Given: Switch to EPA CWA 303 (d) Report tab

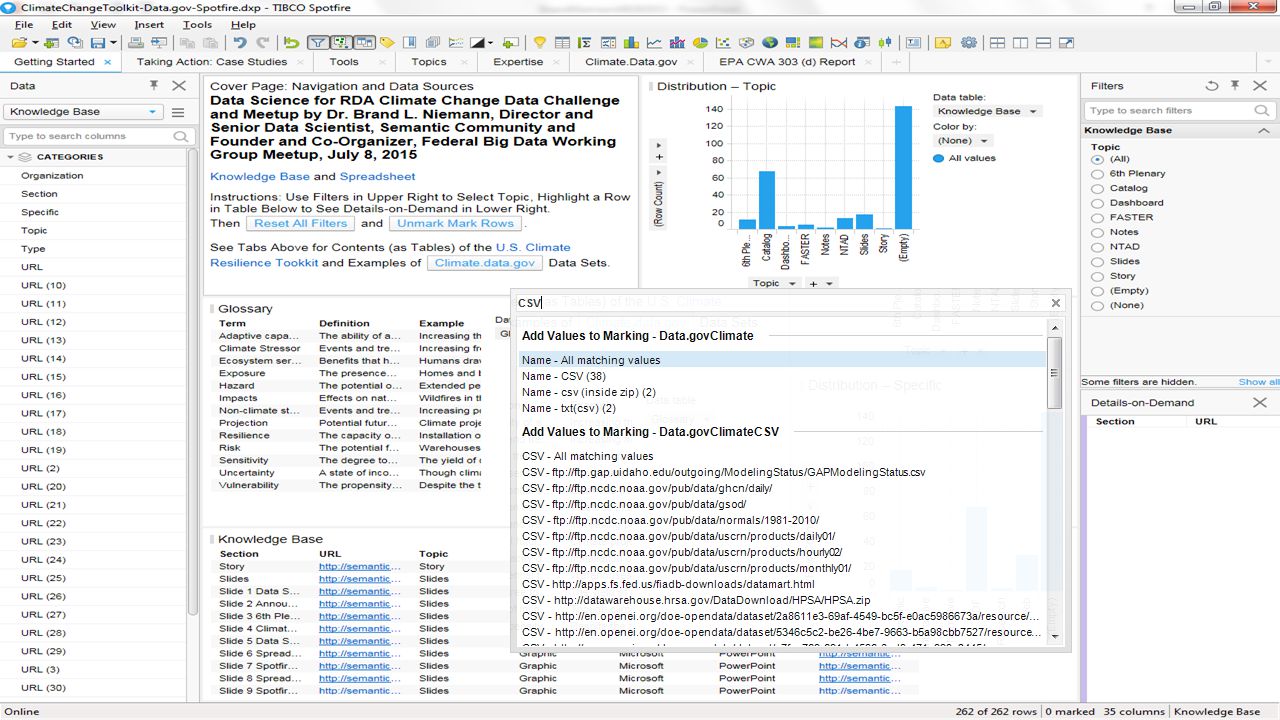Looking at the screenshot, I should point(787,62).
